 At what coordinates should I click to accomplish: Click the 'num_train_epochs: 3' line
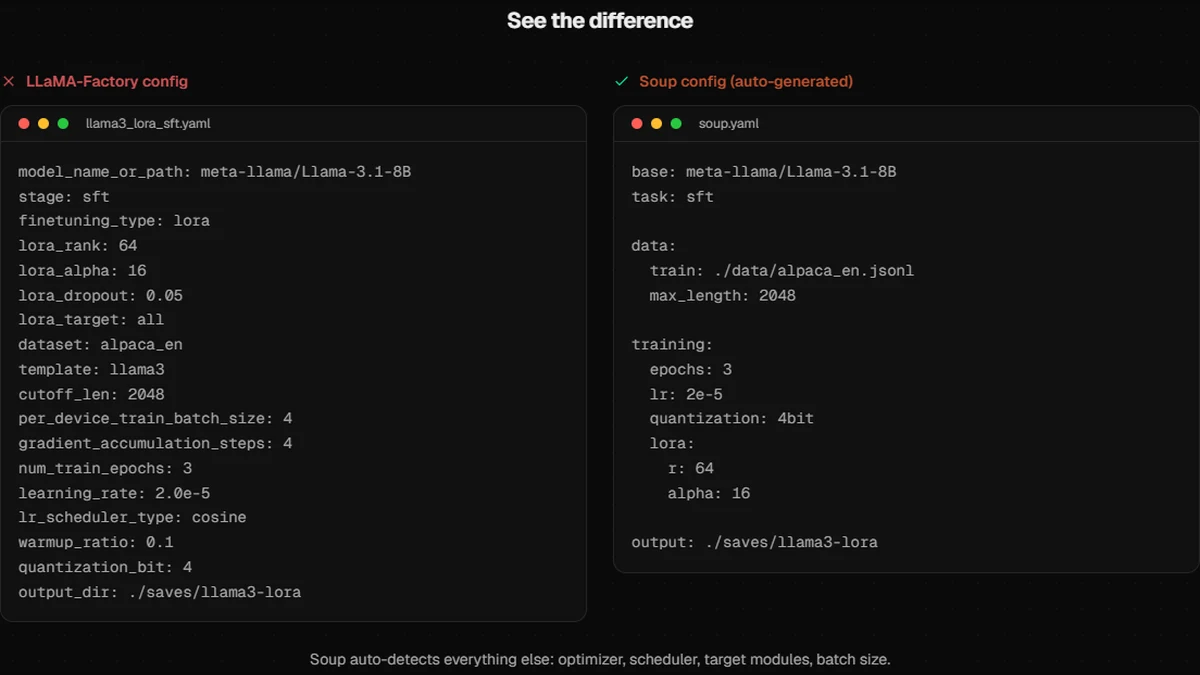coord(105,468)
